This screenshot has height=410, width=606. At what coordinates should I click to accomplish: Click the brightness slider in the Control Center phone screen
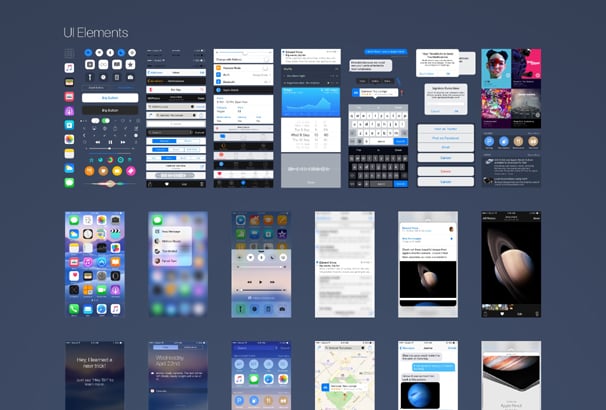[261, 267]
